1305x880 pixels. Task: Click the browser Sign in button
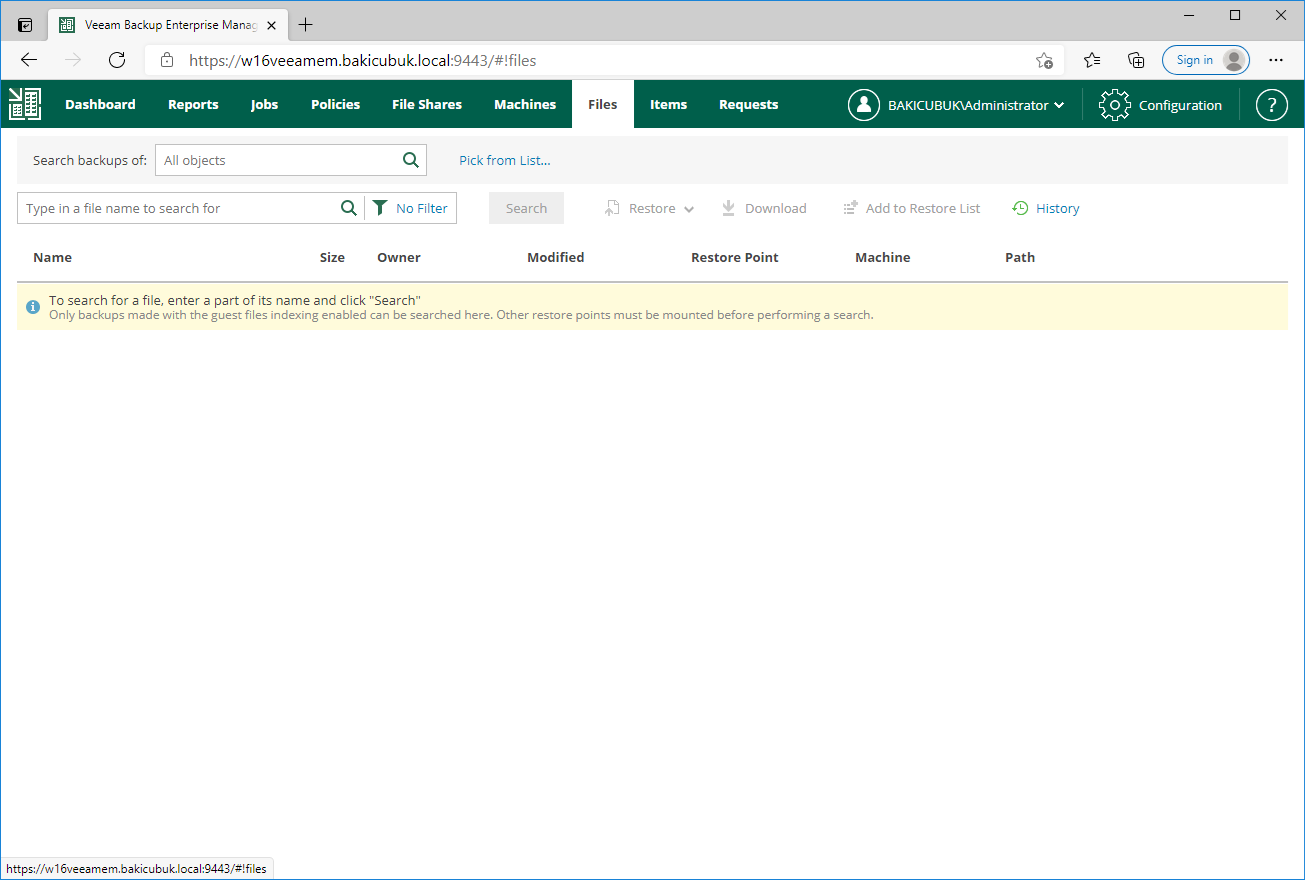tap(1206, 60)
